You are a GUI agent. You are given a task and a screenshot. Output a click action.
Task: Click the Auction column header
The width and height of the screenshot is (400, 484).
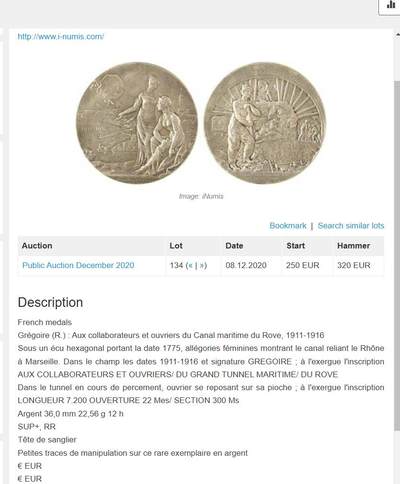pos(37,246)
